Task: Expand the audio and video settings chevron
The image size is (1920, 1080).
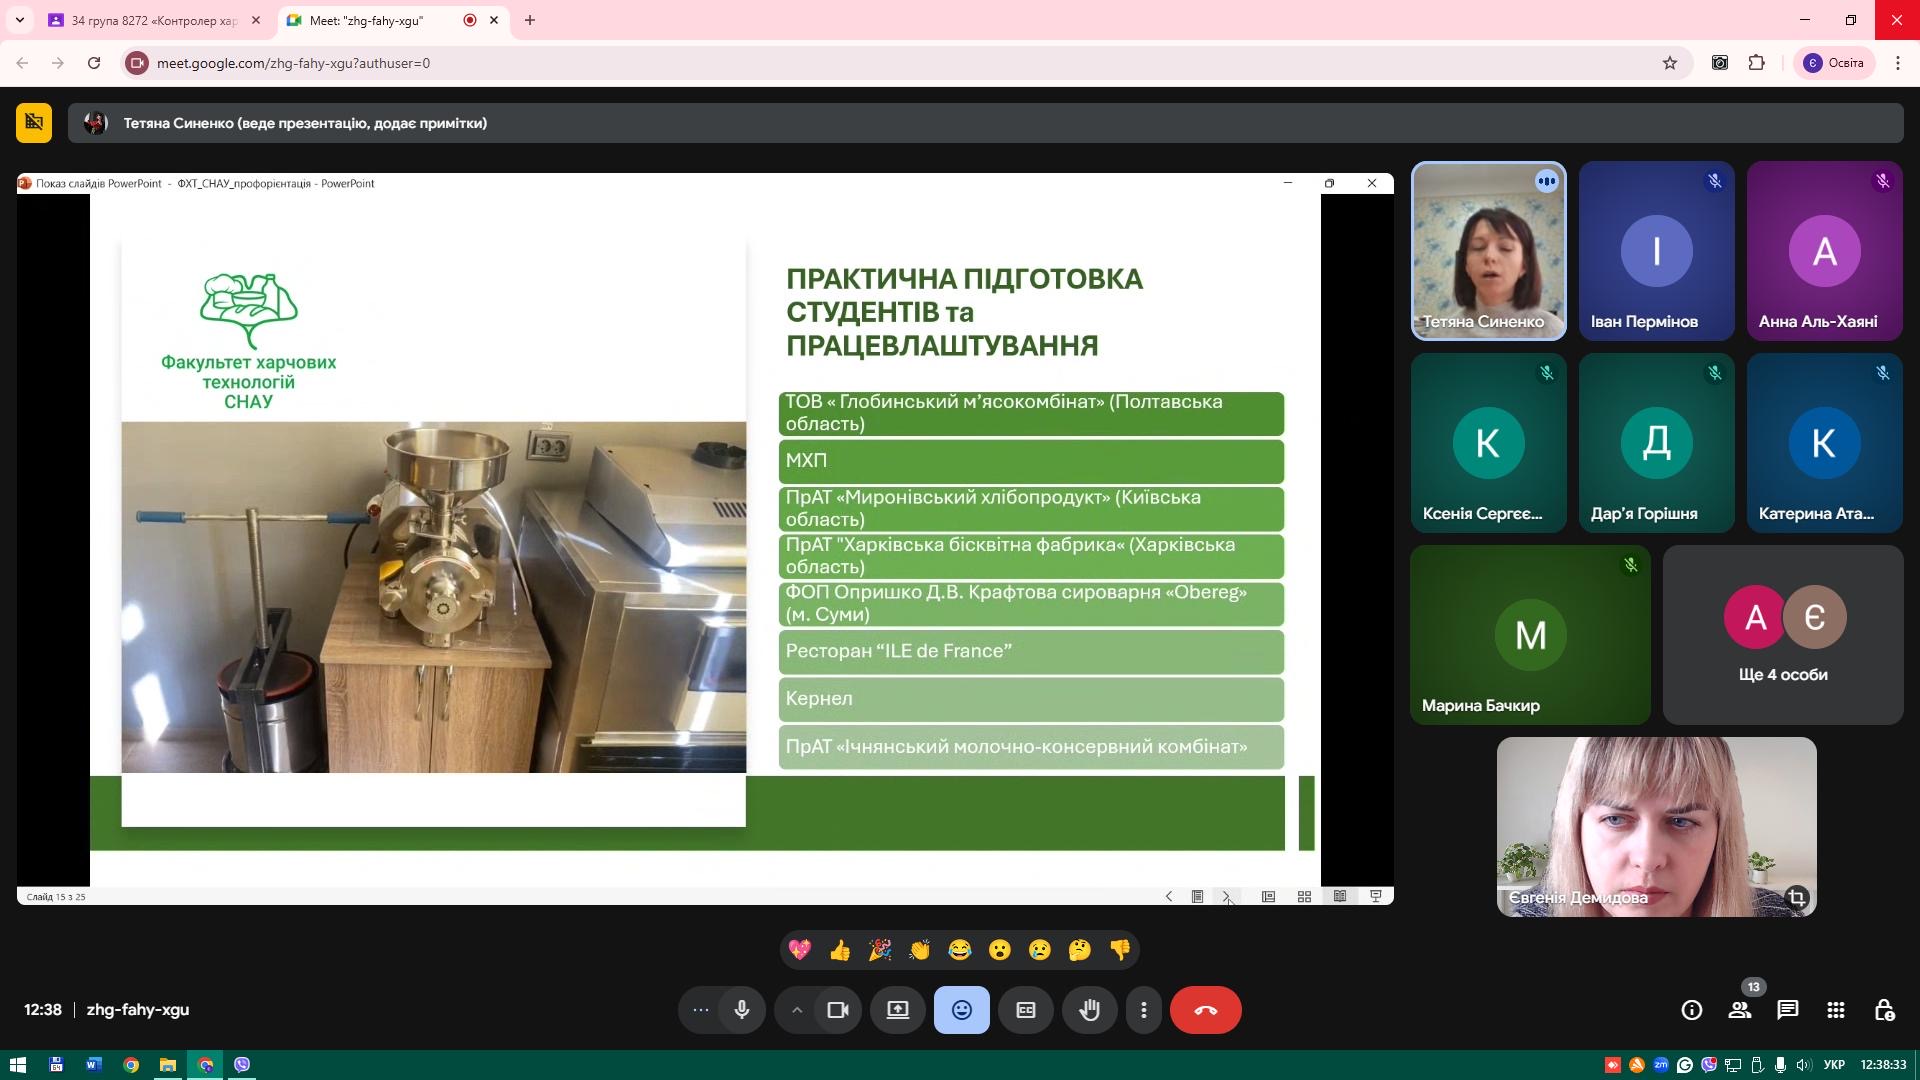Action: pyautogui.click(x=797, y=1010)
